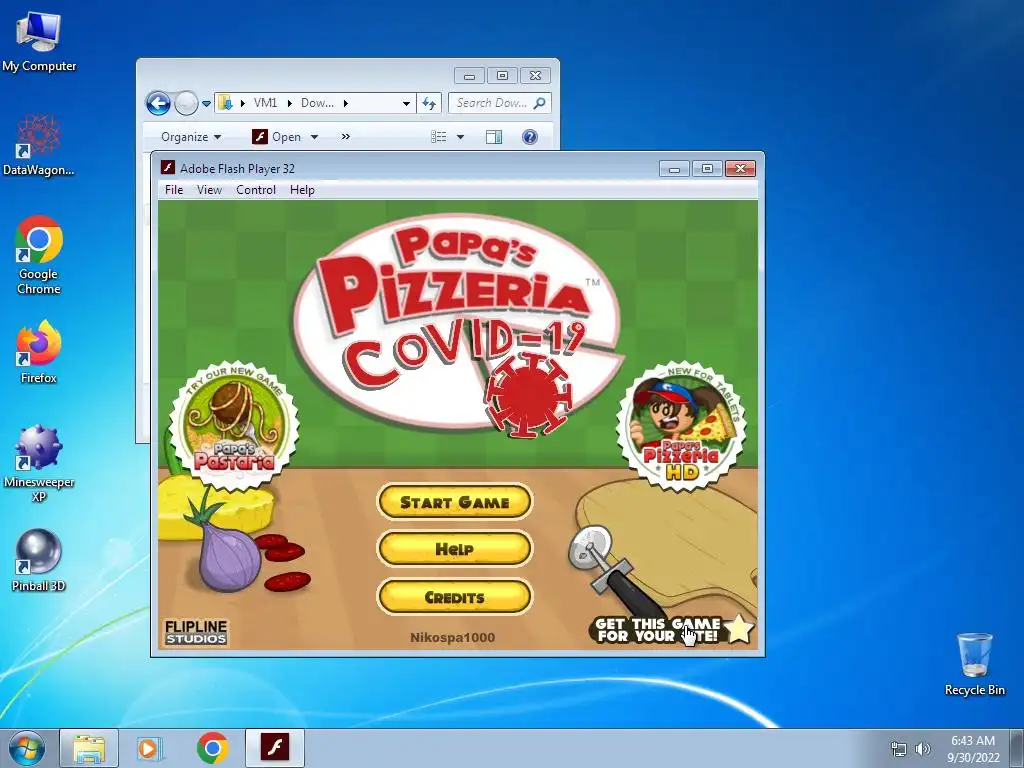
Task: Click the Start Game button
Action: coord(455,502)
